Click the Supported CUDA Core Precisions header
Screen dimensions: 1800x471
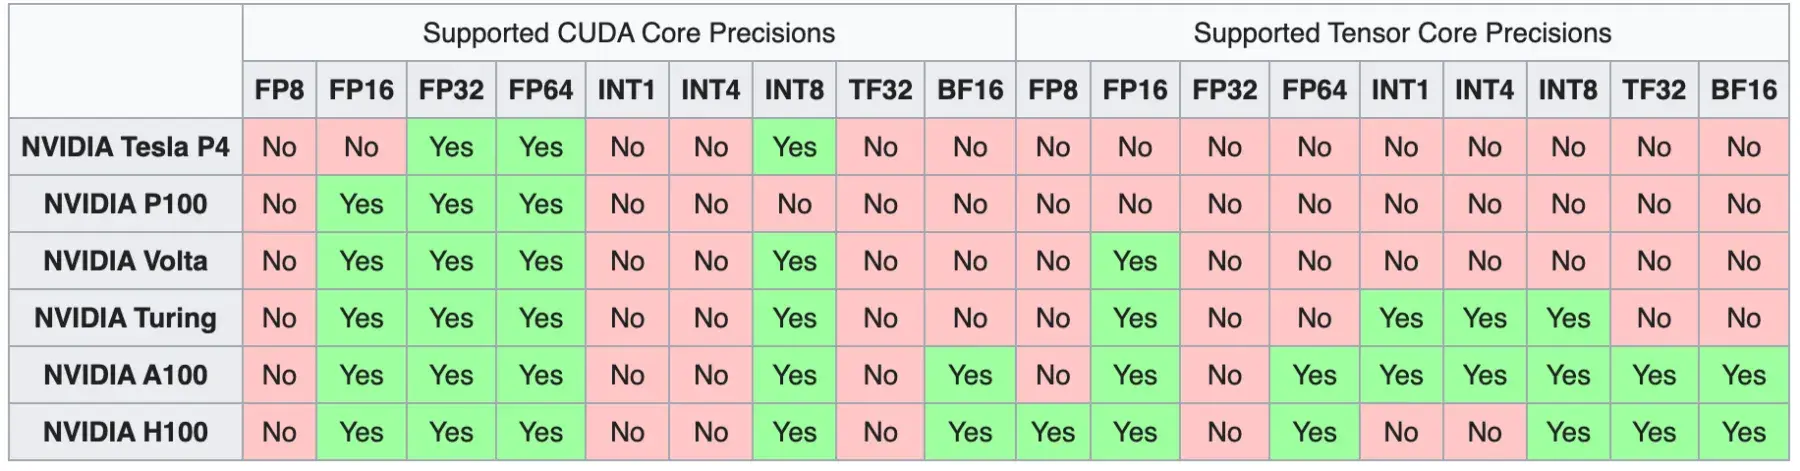[x=628, y=33]
